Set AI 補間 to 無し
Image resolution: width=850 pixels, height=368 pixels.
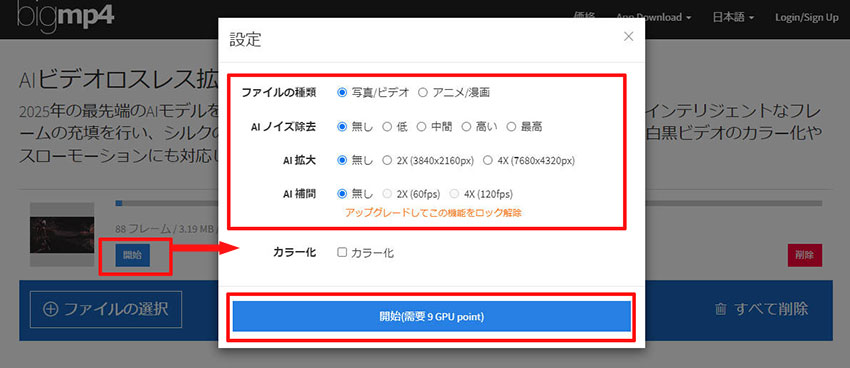[x=342, y=193]
